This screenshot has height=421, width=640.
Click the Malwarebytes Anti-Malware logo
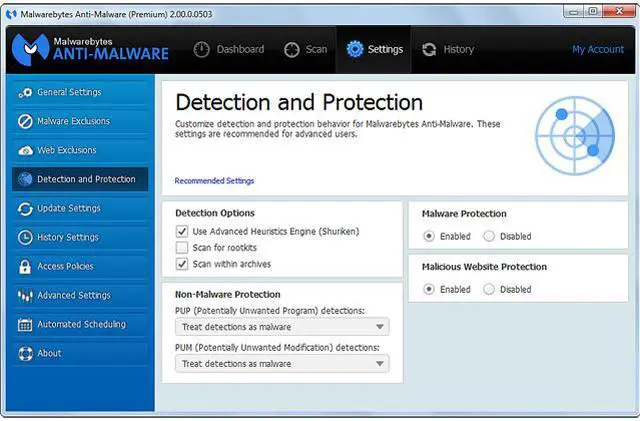coord(90,49)
